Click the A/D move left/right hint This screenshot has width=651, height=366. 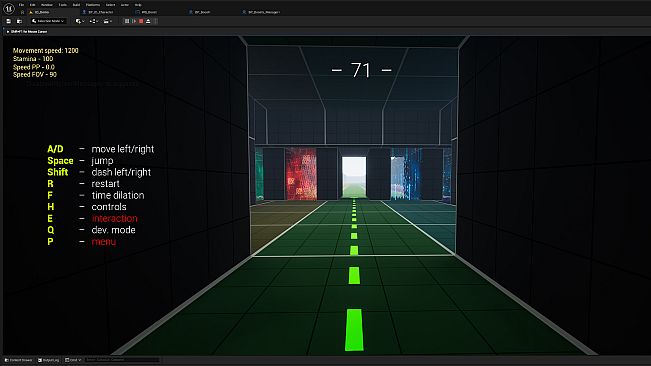pyautogui.click(x=100, y=149)
